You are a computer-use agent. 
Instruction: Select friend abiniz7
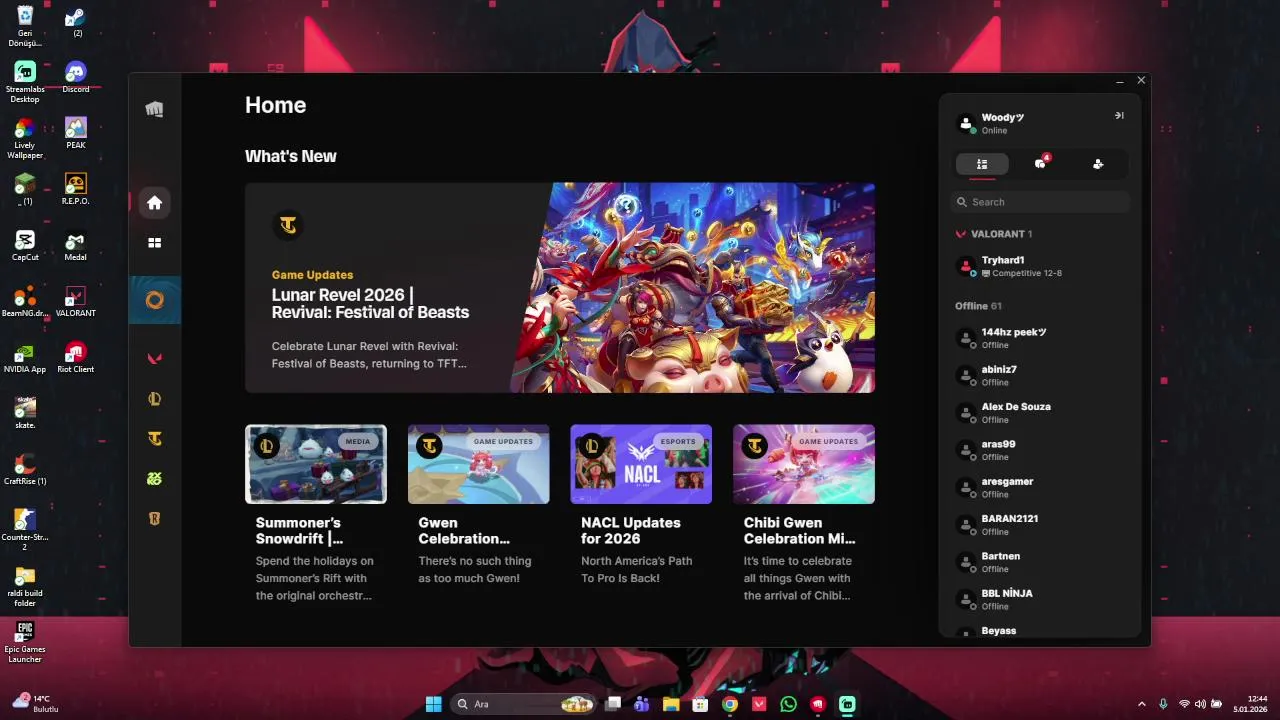pos(1040,375)
